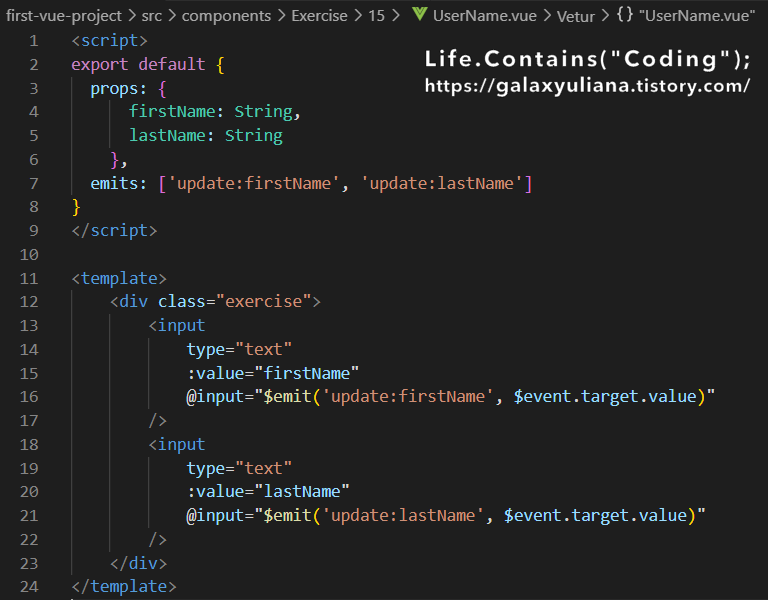
Task: Click the 'div' tag name on line 12
Action: click(x=133, y=301)
